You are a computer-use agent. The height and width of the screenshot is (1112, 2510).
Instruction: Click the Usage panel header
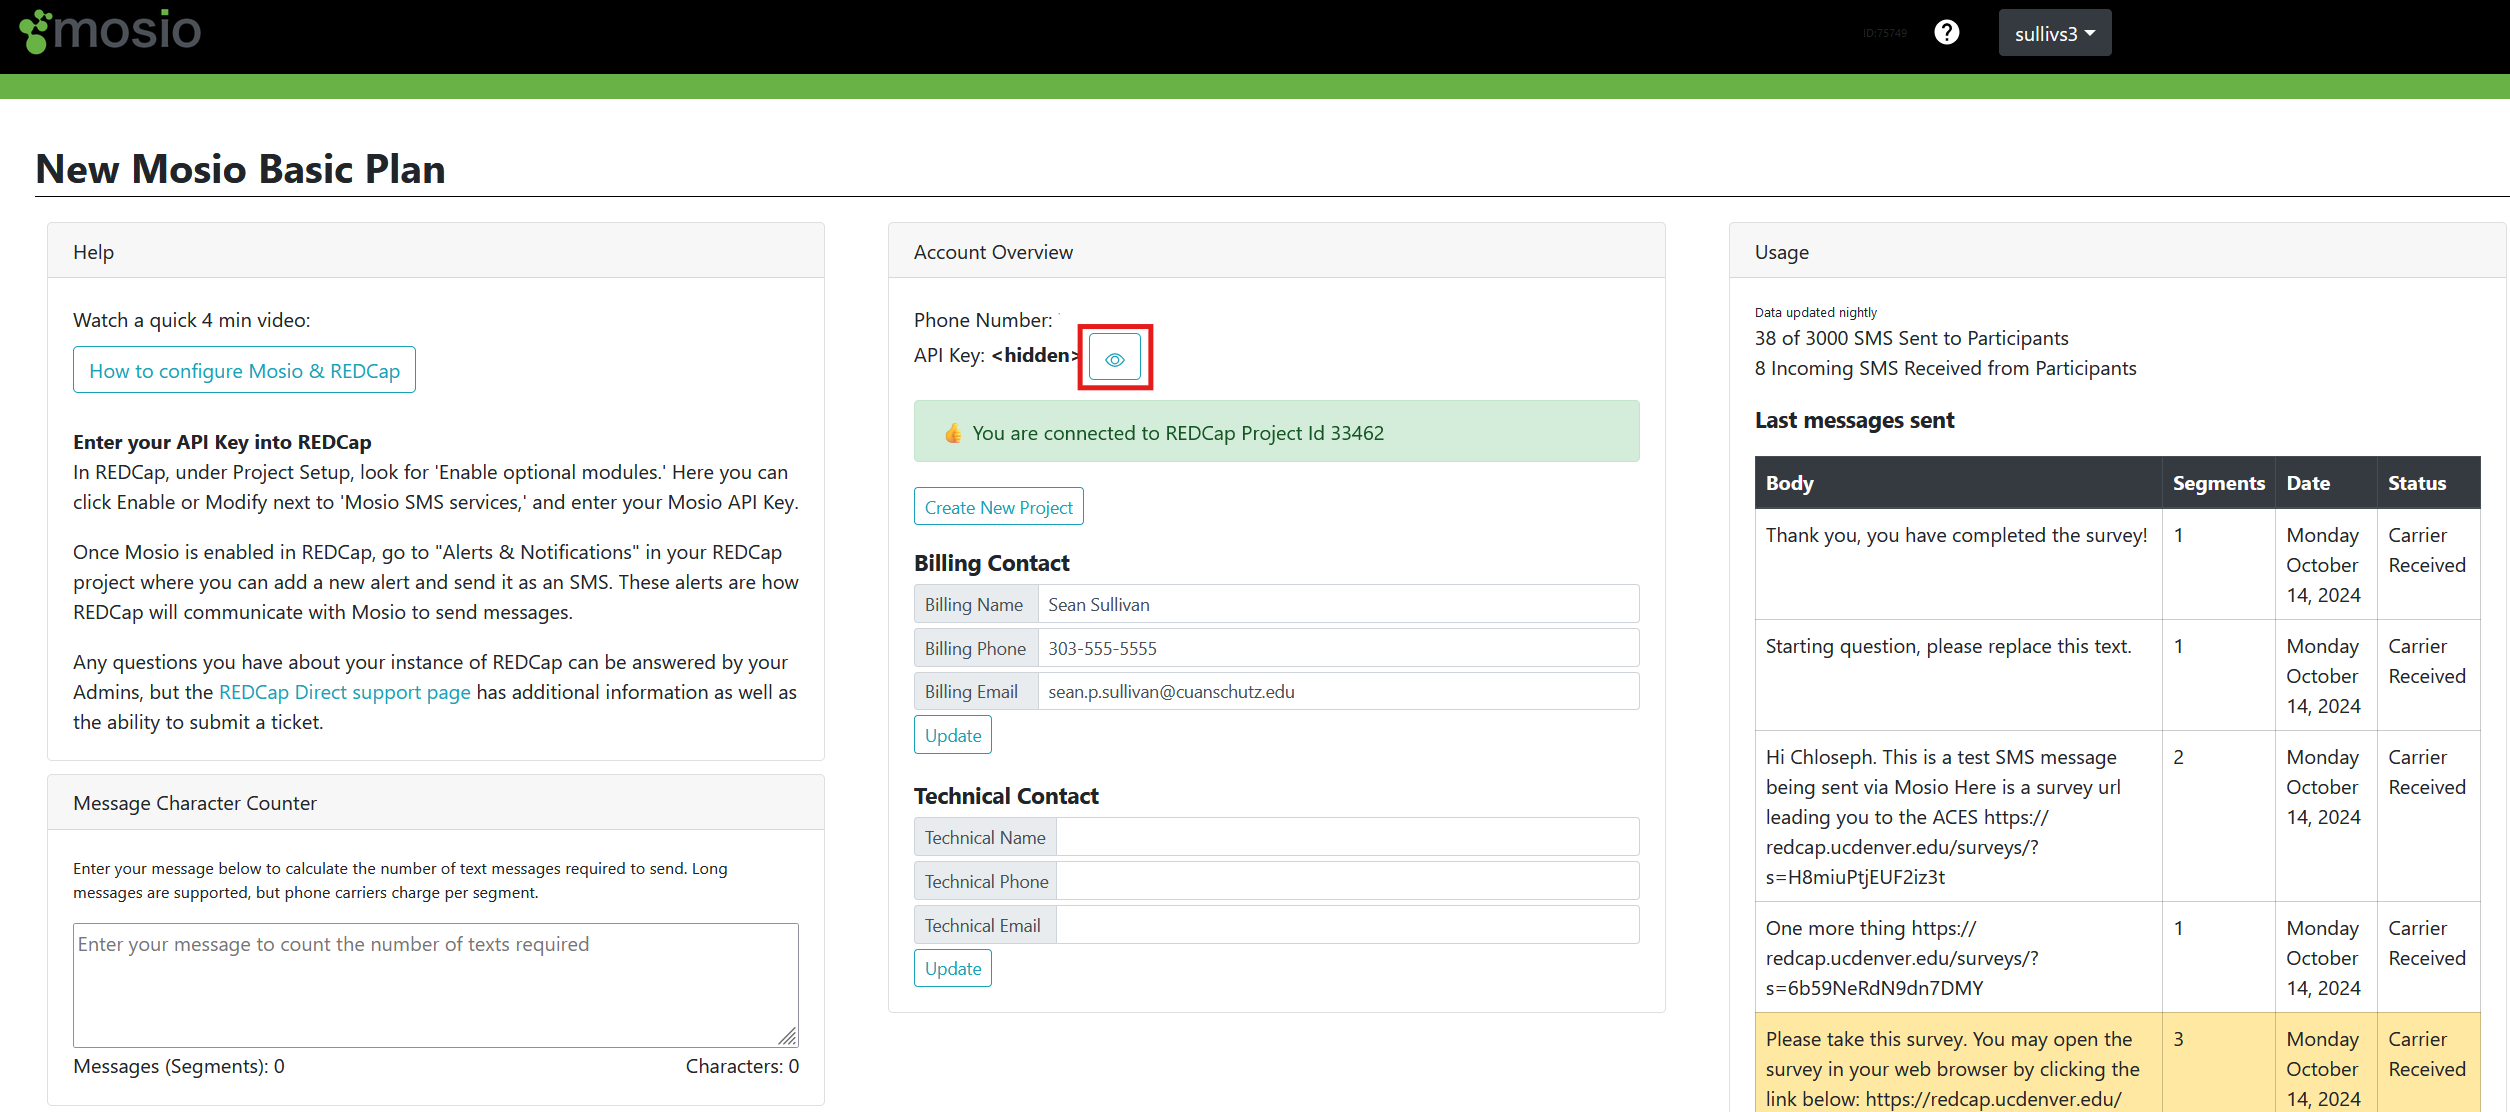(x=2118, y=251)
